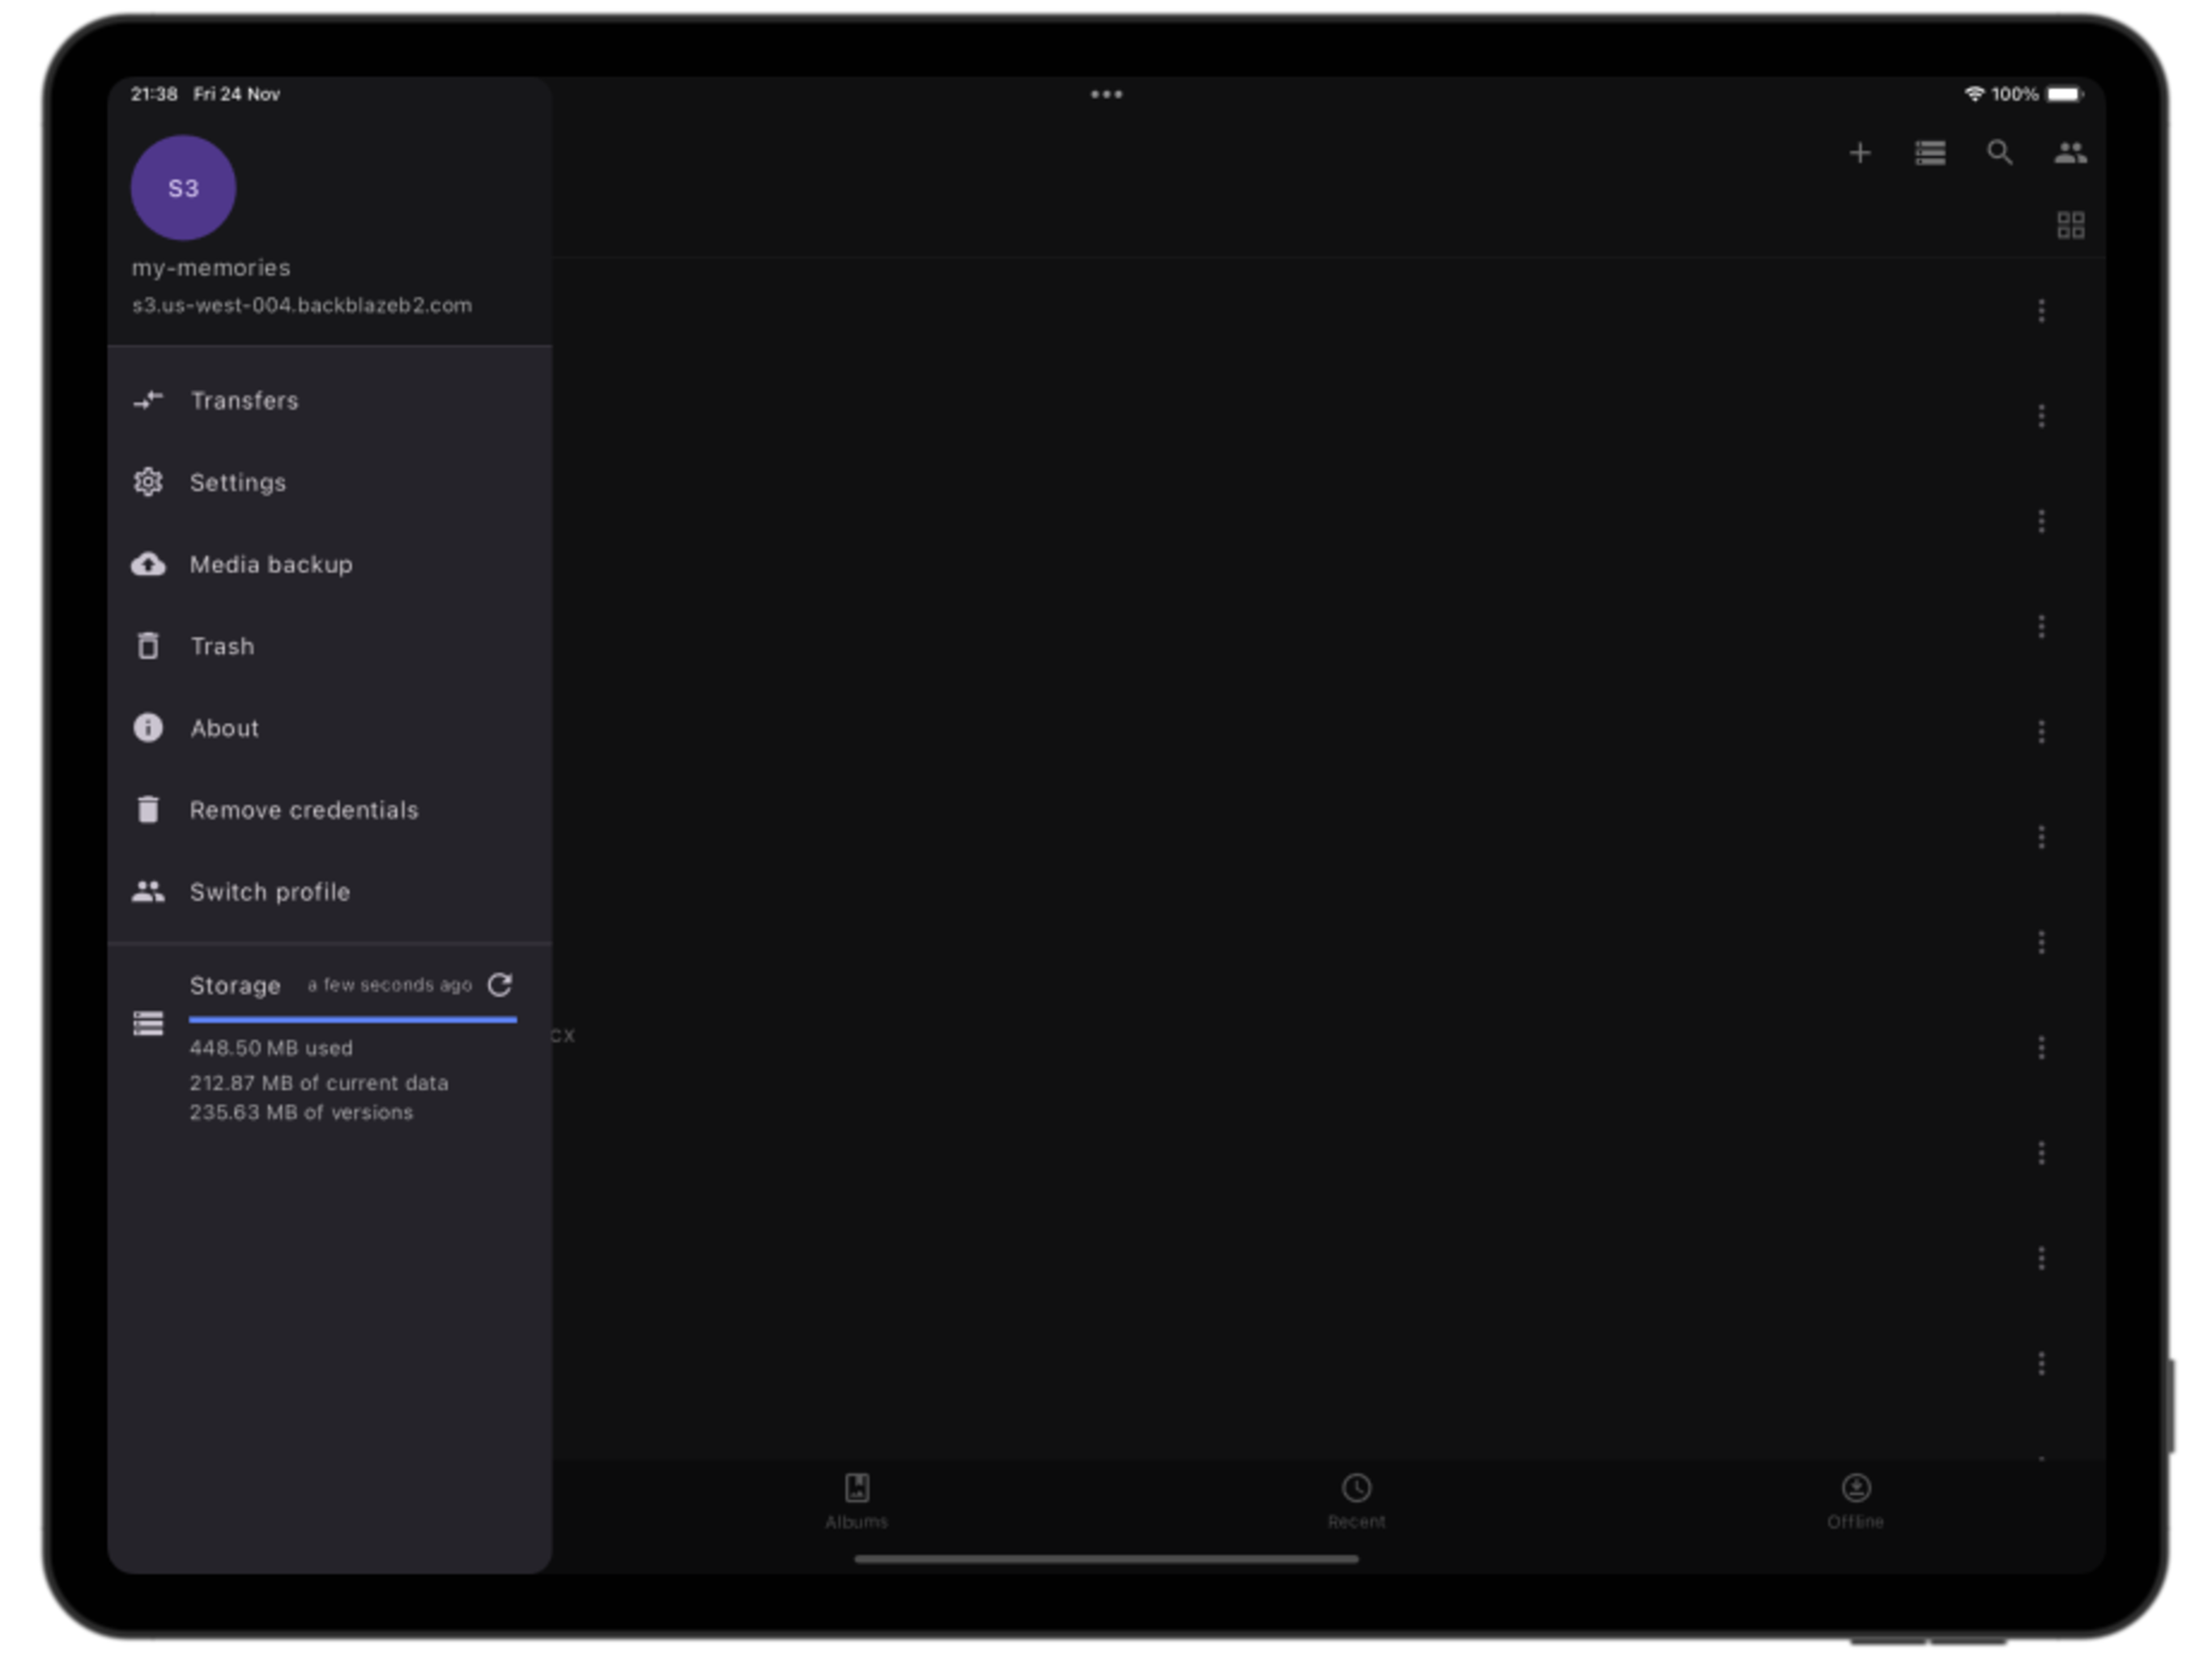Click the 'a few seconds ago' timestamp
Viewport: 2212px width, 1658px height.
pos(390,986)
